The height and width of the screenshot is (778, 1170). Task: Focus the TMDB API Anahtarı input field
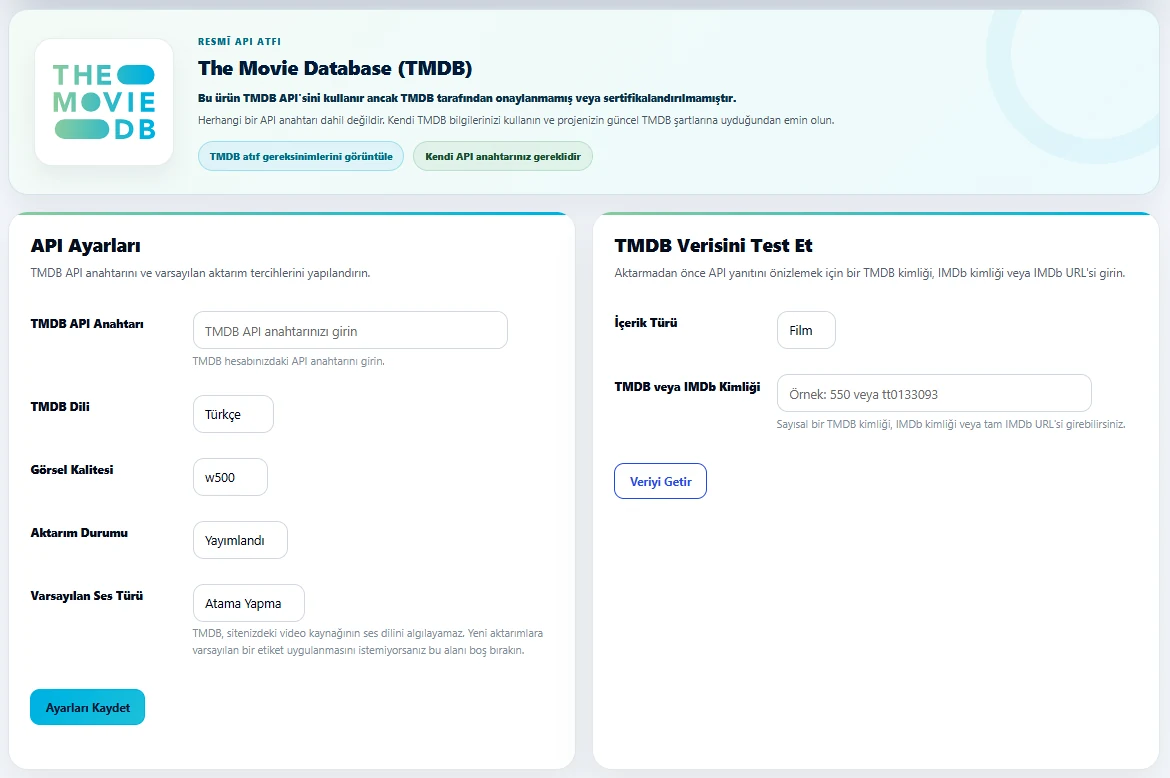[350, 330]
